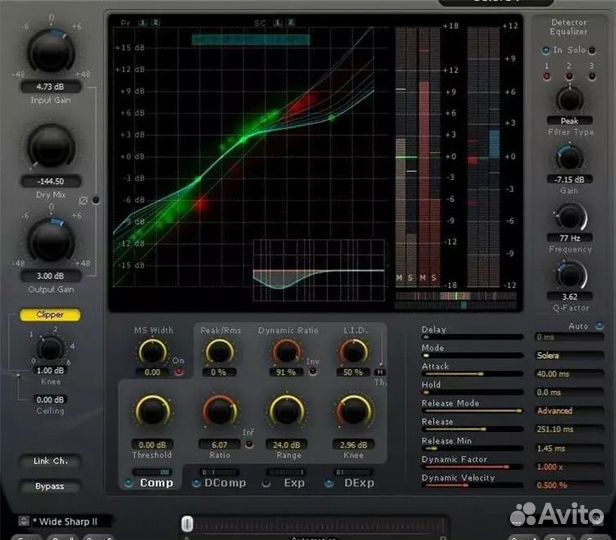This screenshot has height=540, width=616.
Task: Click the Range knob
Action: [x=286, y=412]
